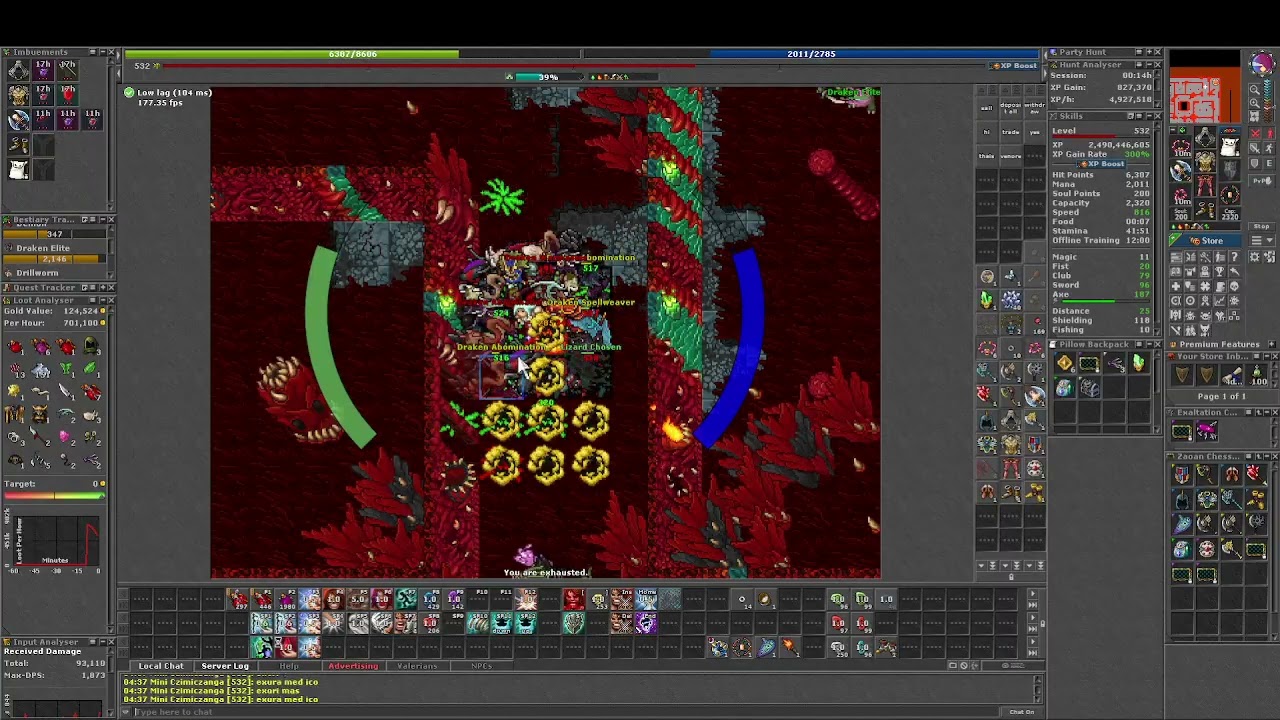Open chat channel dropdown arrow beside input
The image size is (1280, 720).
126,712
